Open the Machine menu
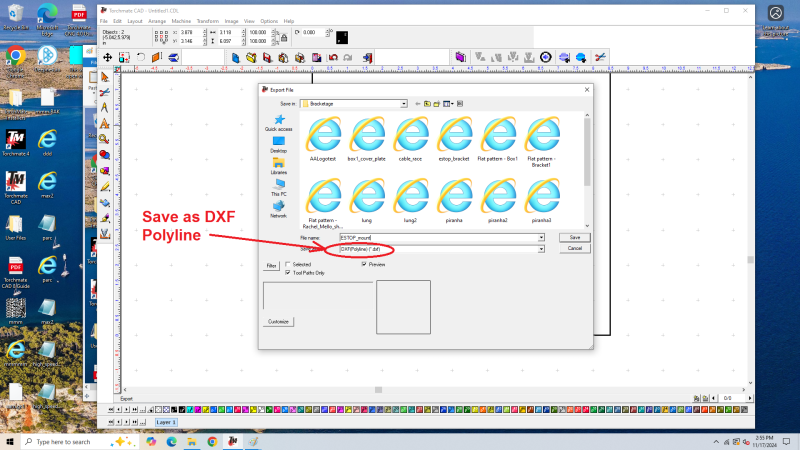The height and width of the screenshot is (450, 800). click(x=181, y=21)
